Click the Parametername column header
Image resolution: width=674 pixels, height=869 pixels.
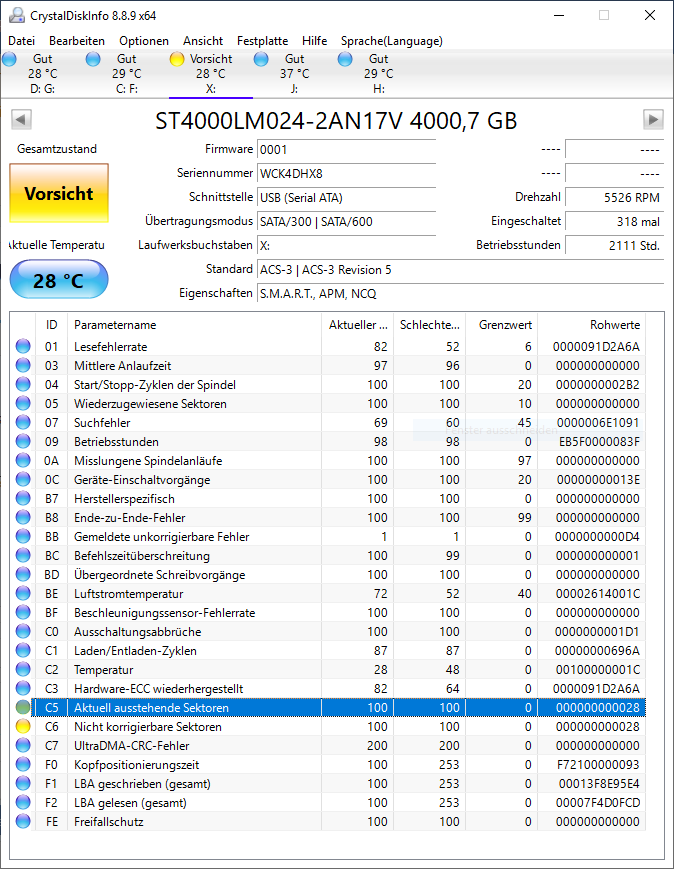click(194, 325)
